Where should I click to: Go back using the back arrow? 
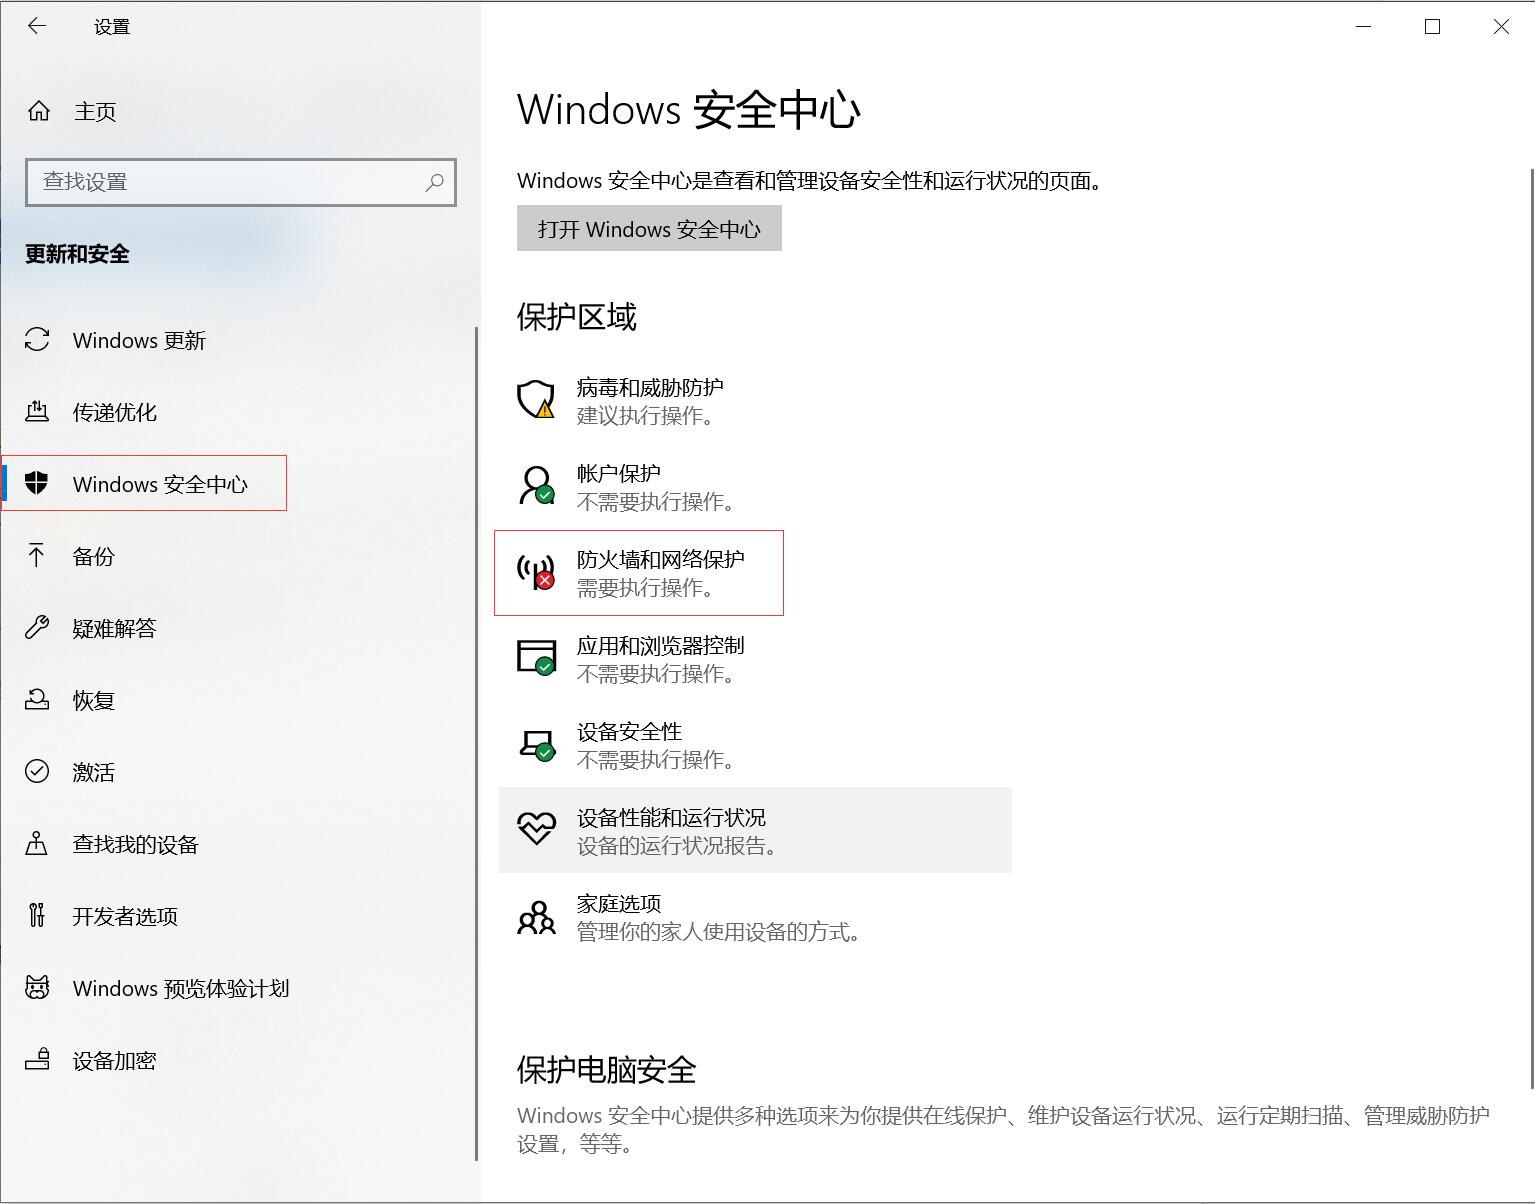coord(37,27)
